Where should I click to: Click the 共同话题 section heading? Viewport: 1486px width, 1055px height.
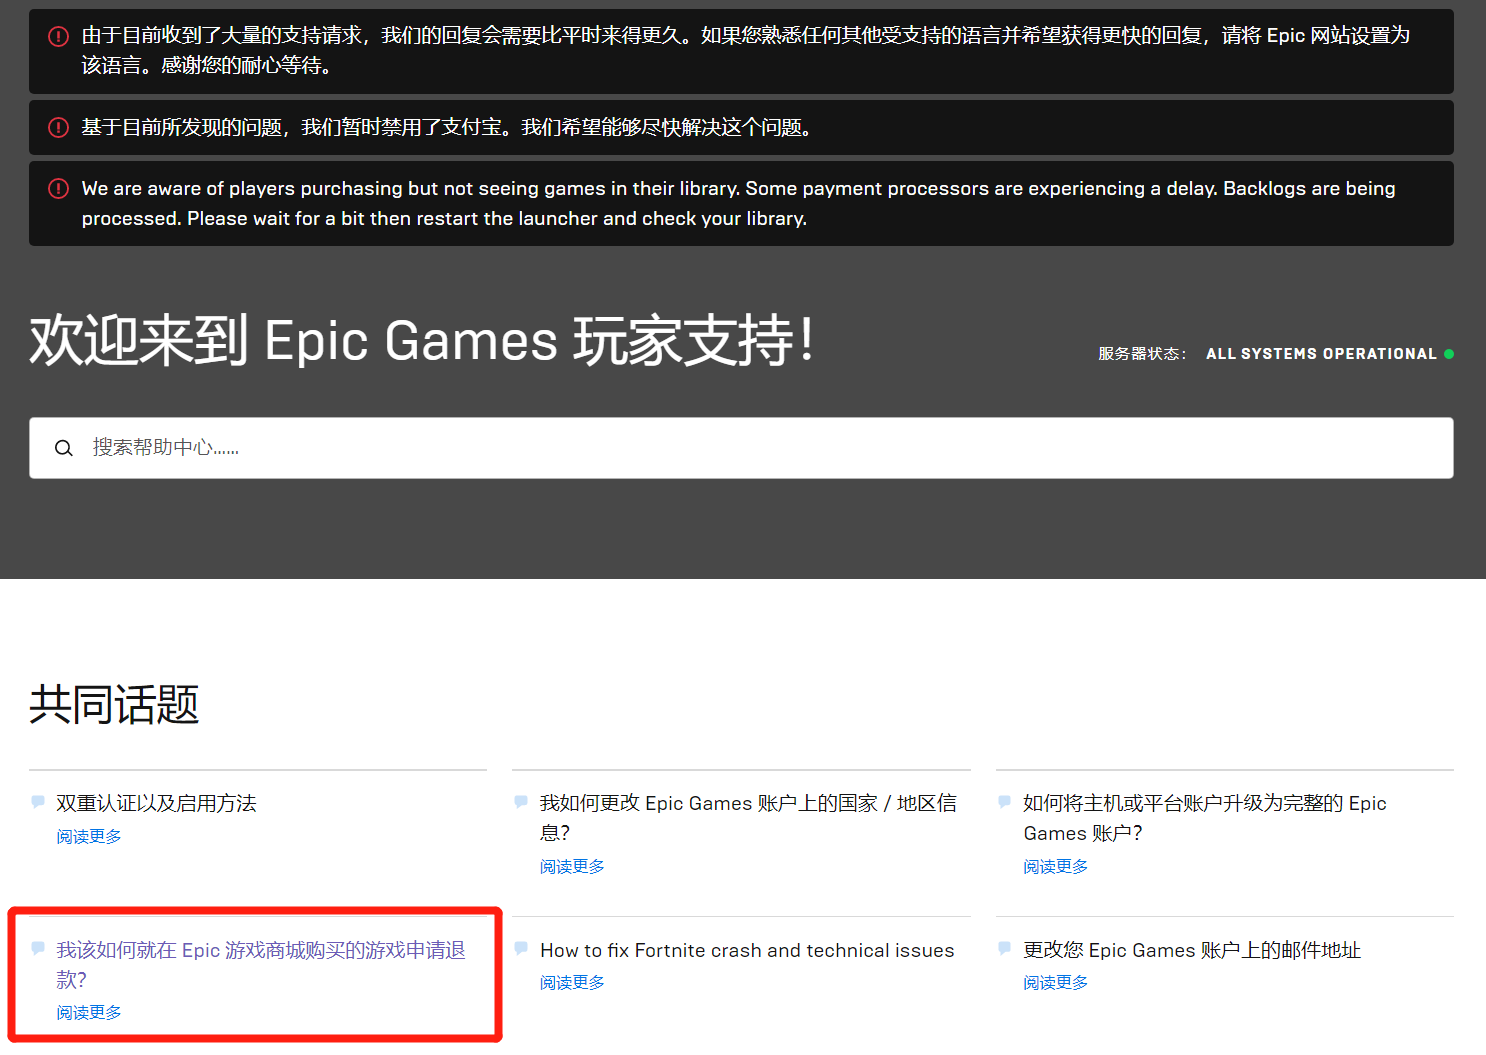pos(114,704)
